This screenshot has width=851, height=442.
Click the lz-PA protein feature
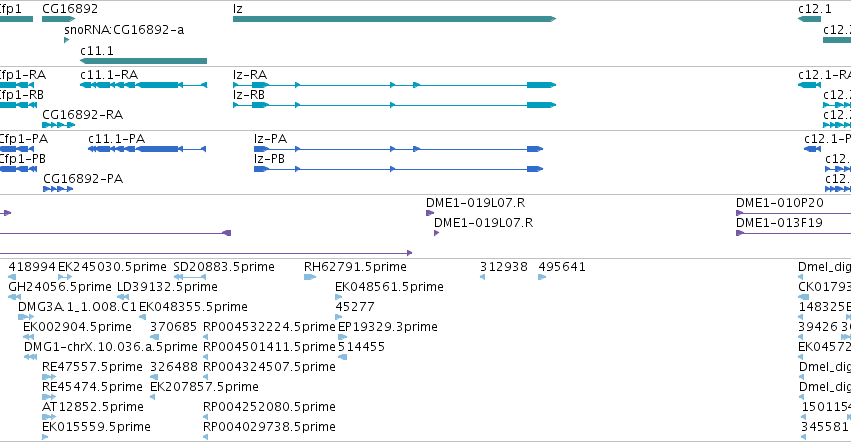click(x=398, y=149)
